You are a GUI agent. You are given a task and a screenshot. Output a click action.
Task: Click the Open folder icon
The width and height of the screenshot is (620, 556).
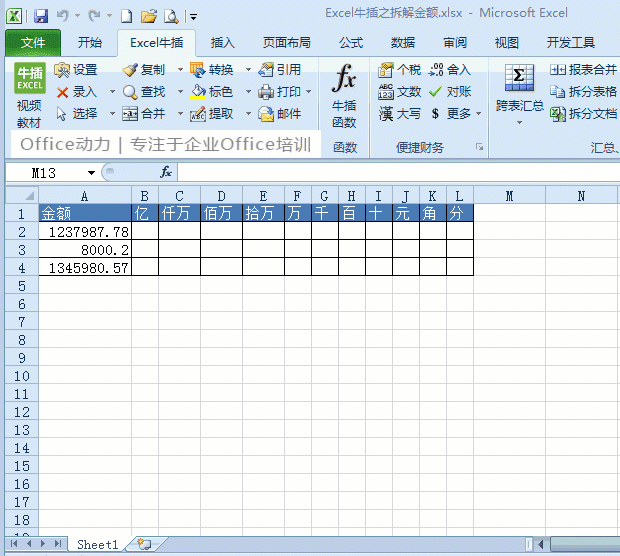point(149,16)
